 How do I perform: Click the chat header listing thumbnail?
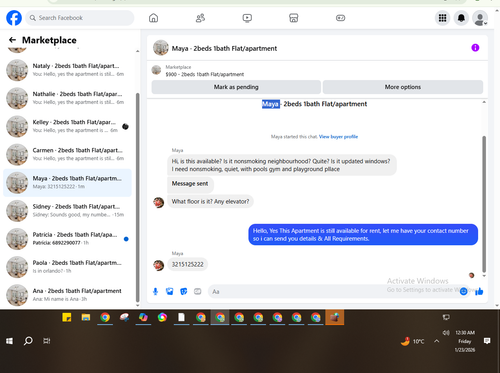tap(161, 48)
